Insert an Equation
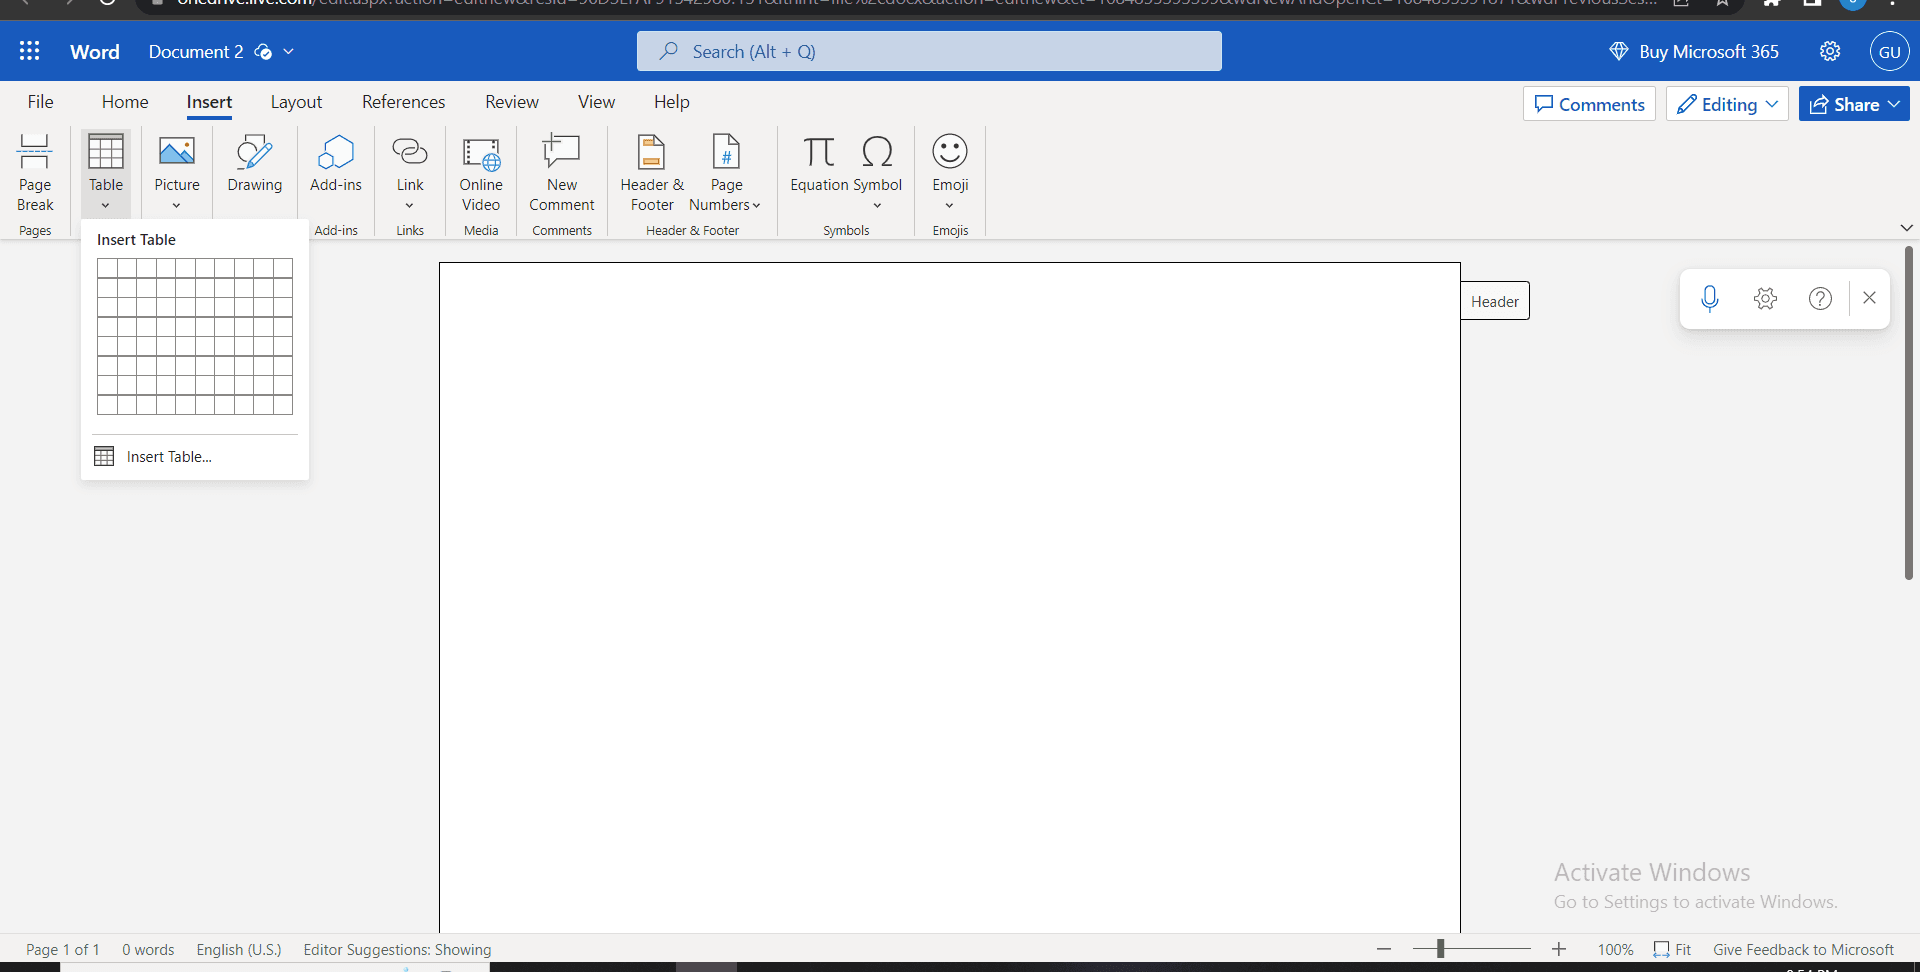The height and width of the screenshot is (972, 1920). (x=819, y=165)
